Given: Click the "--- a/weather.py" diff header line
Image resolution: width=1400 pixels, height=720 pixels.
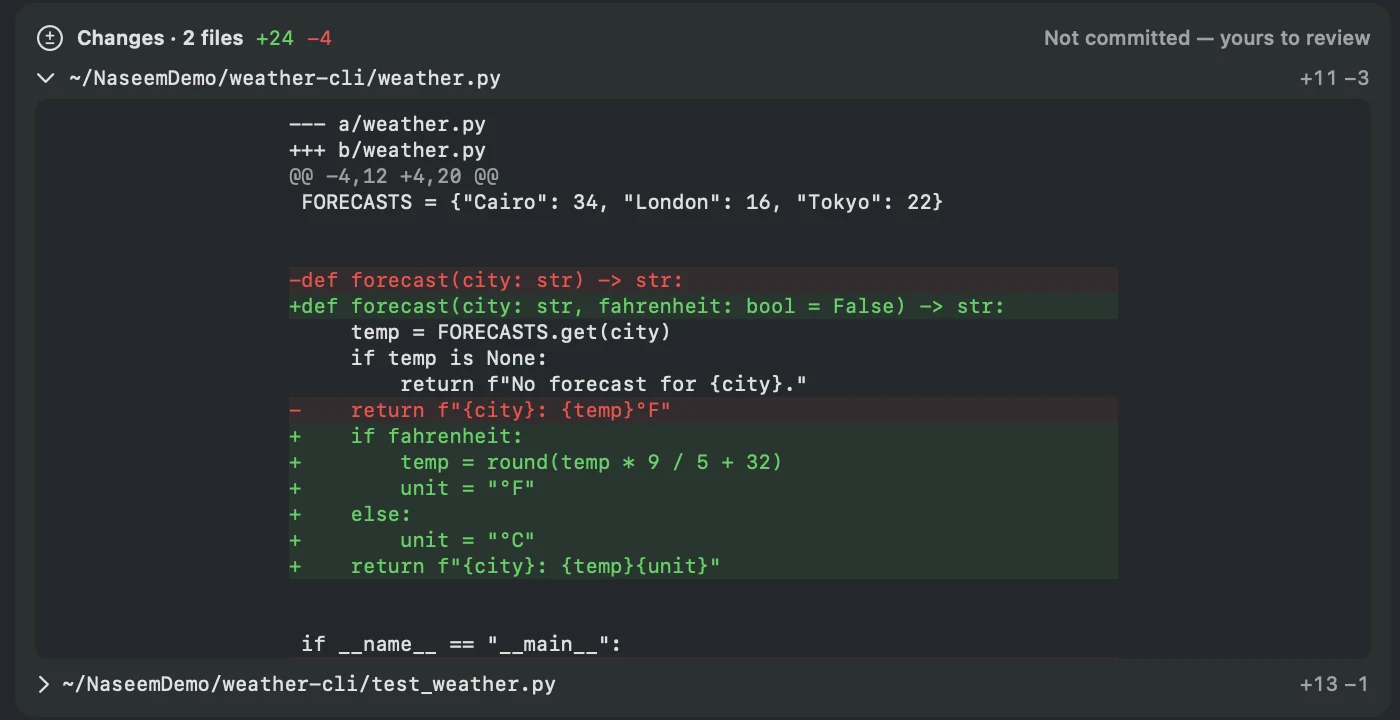Looking at the screenshot, I should pyautogui.click(x=387, y=124).
